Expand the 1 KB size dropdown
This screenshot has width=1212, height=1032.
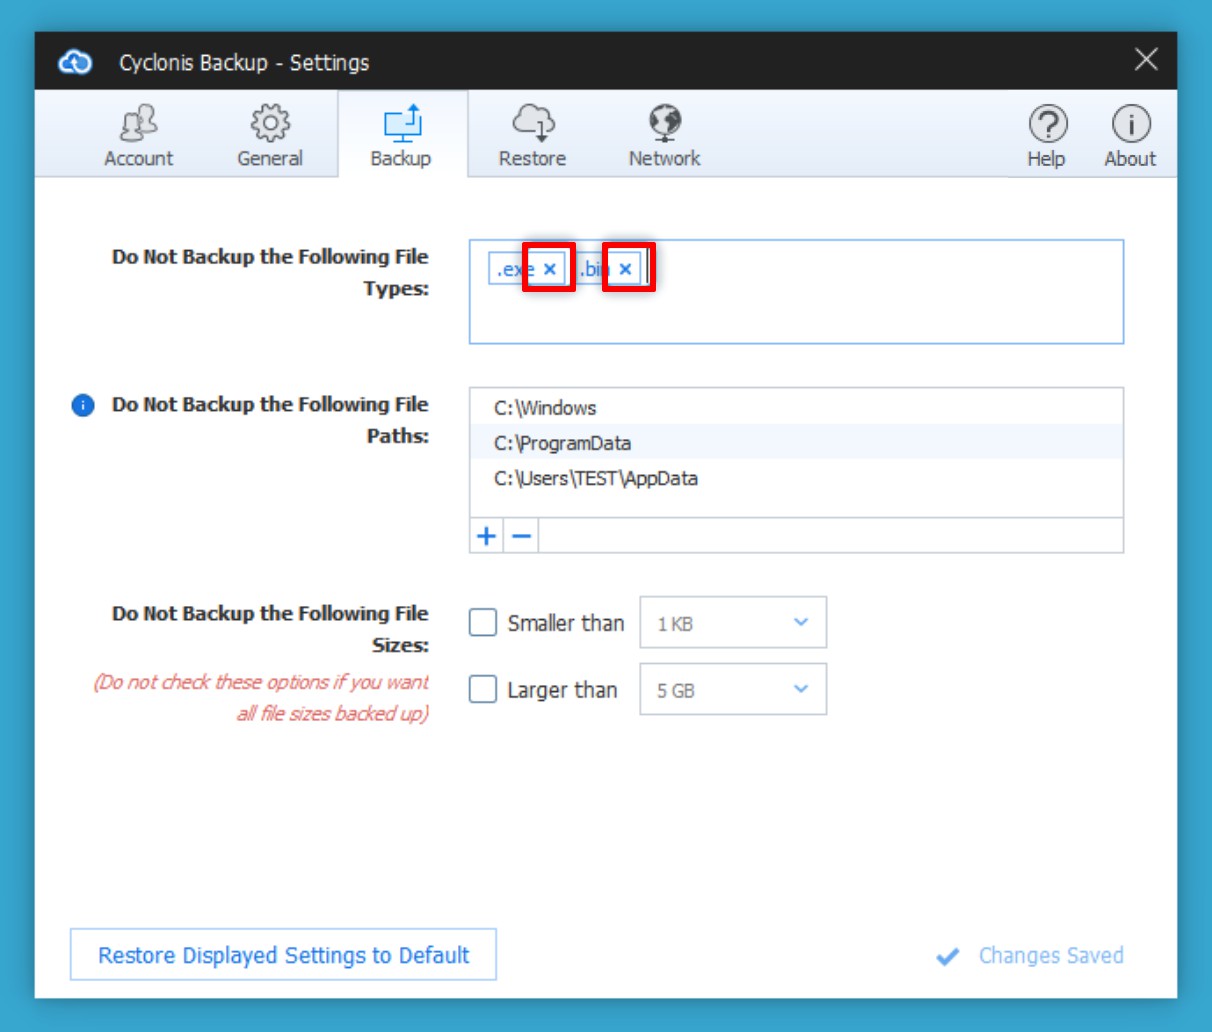tap(733, 623)
